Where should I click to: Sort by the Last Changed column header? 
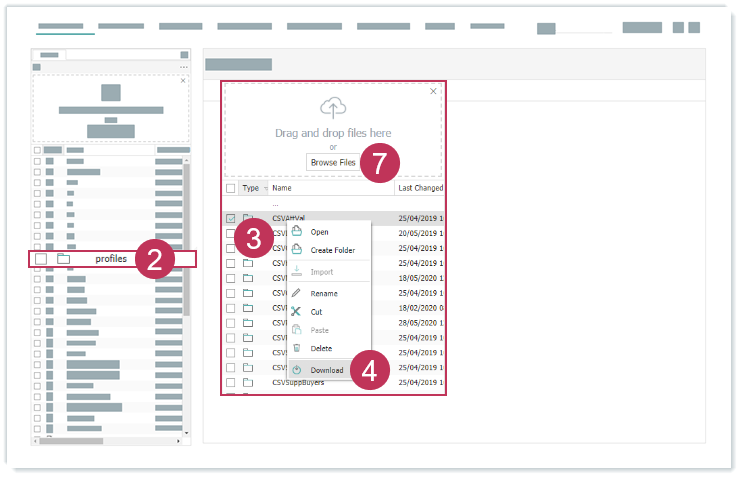click(420, 188)
